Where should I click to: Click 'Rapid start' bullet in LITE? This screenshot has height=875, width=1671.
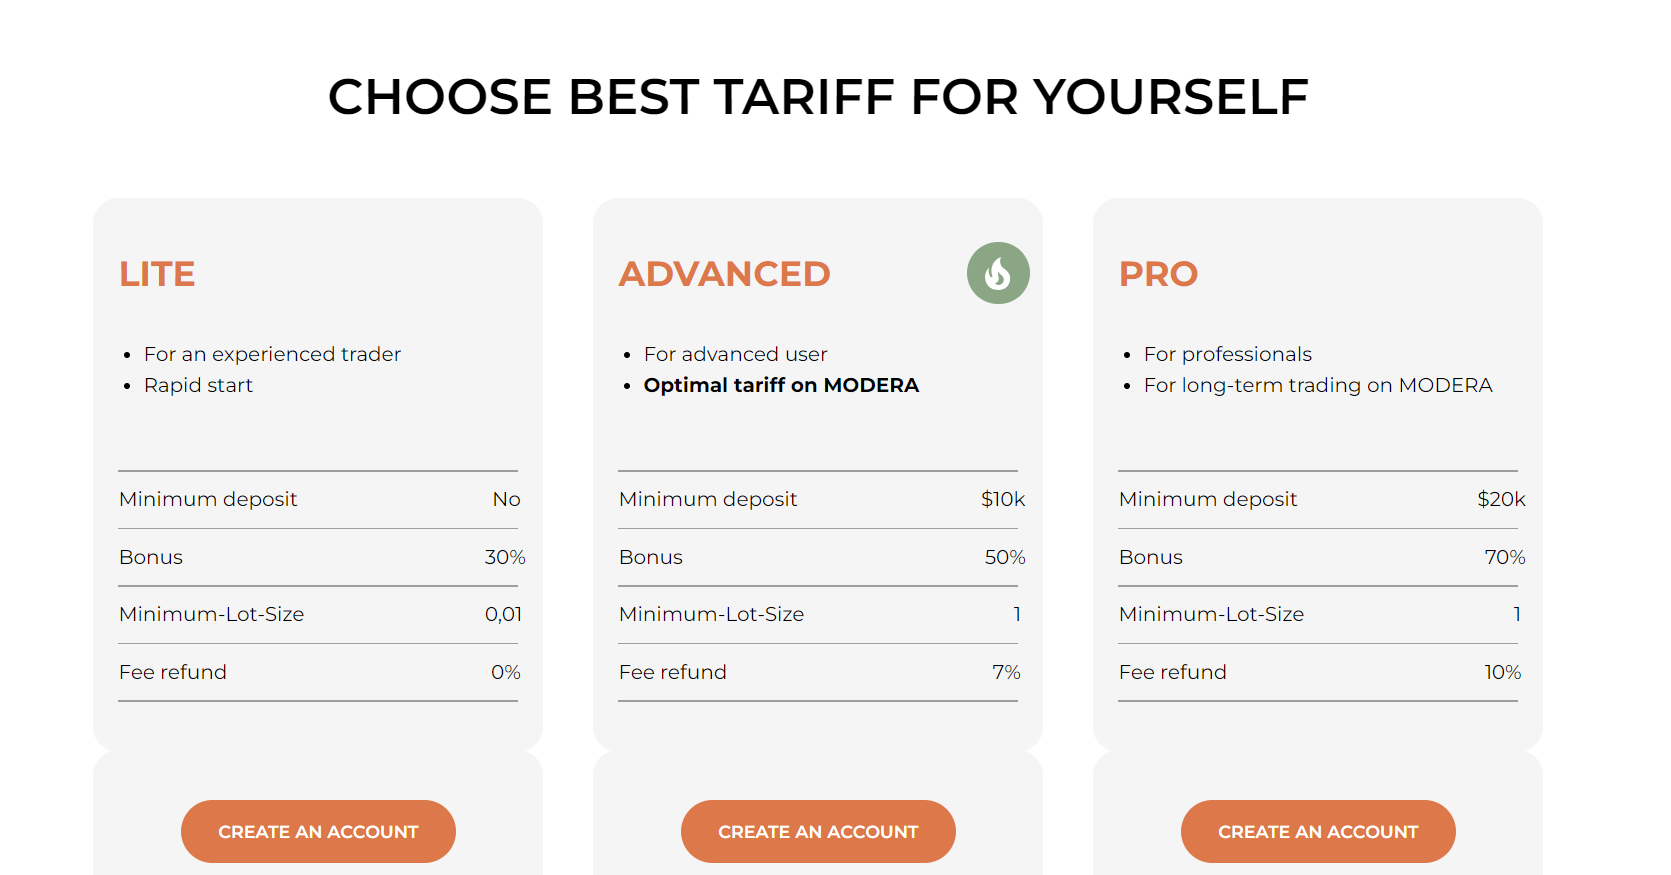(198, 385)
